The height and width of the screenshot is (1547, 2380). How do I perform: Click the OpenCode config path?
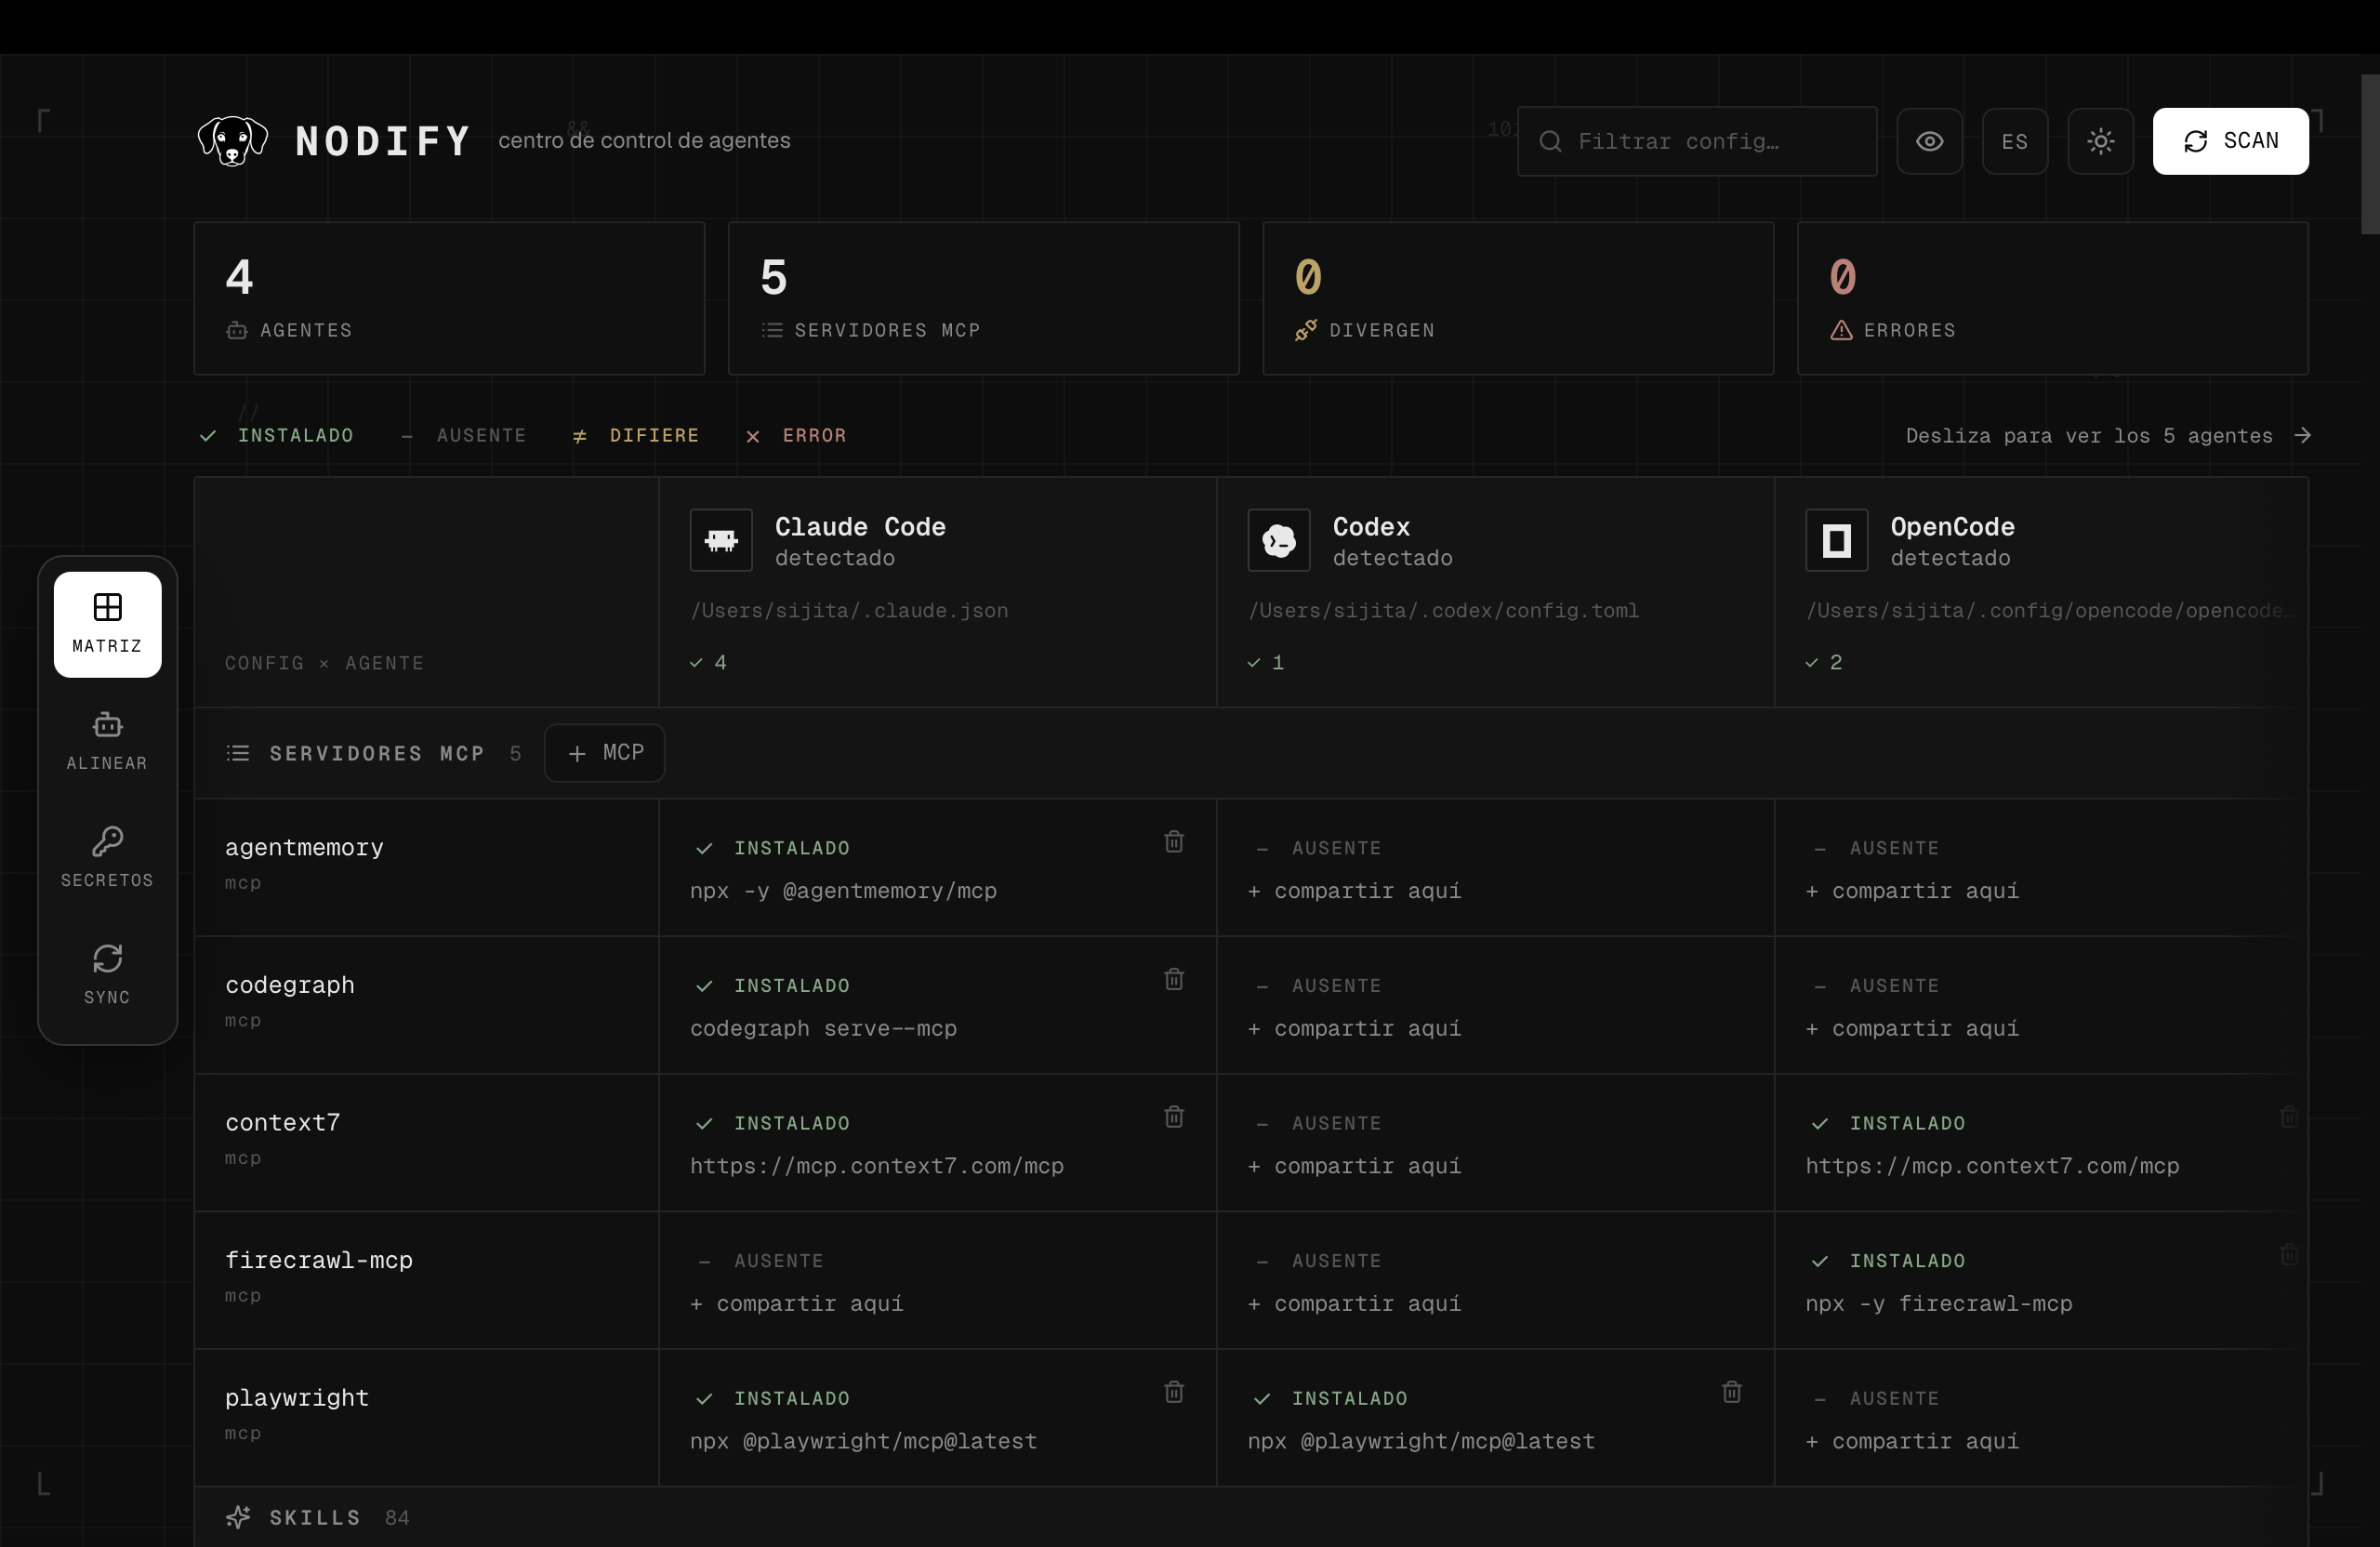pyautogui.click(x=2049, y=611)
